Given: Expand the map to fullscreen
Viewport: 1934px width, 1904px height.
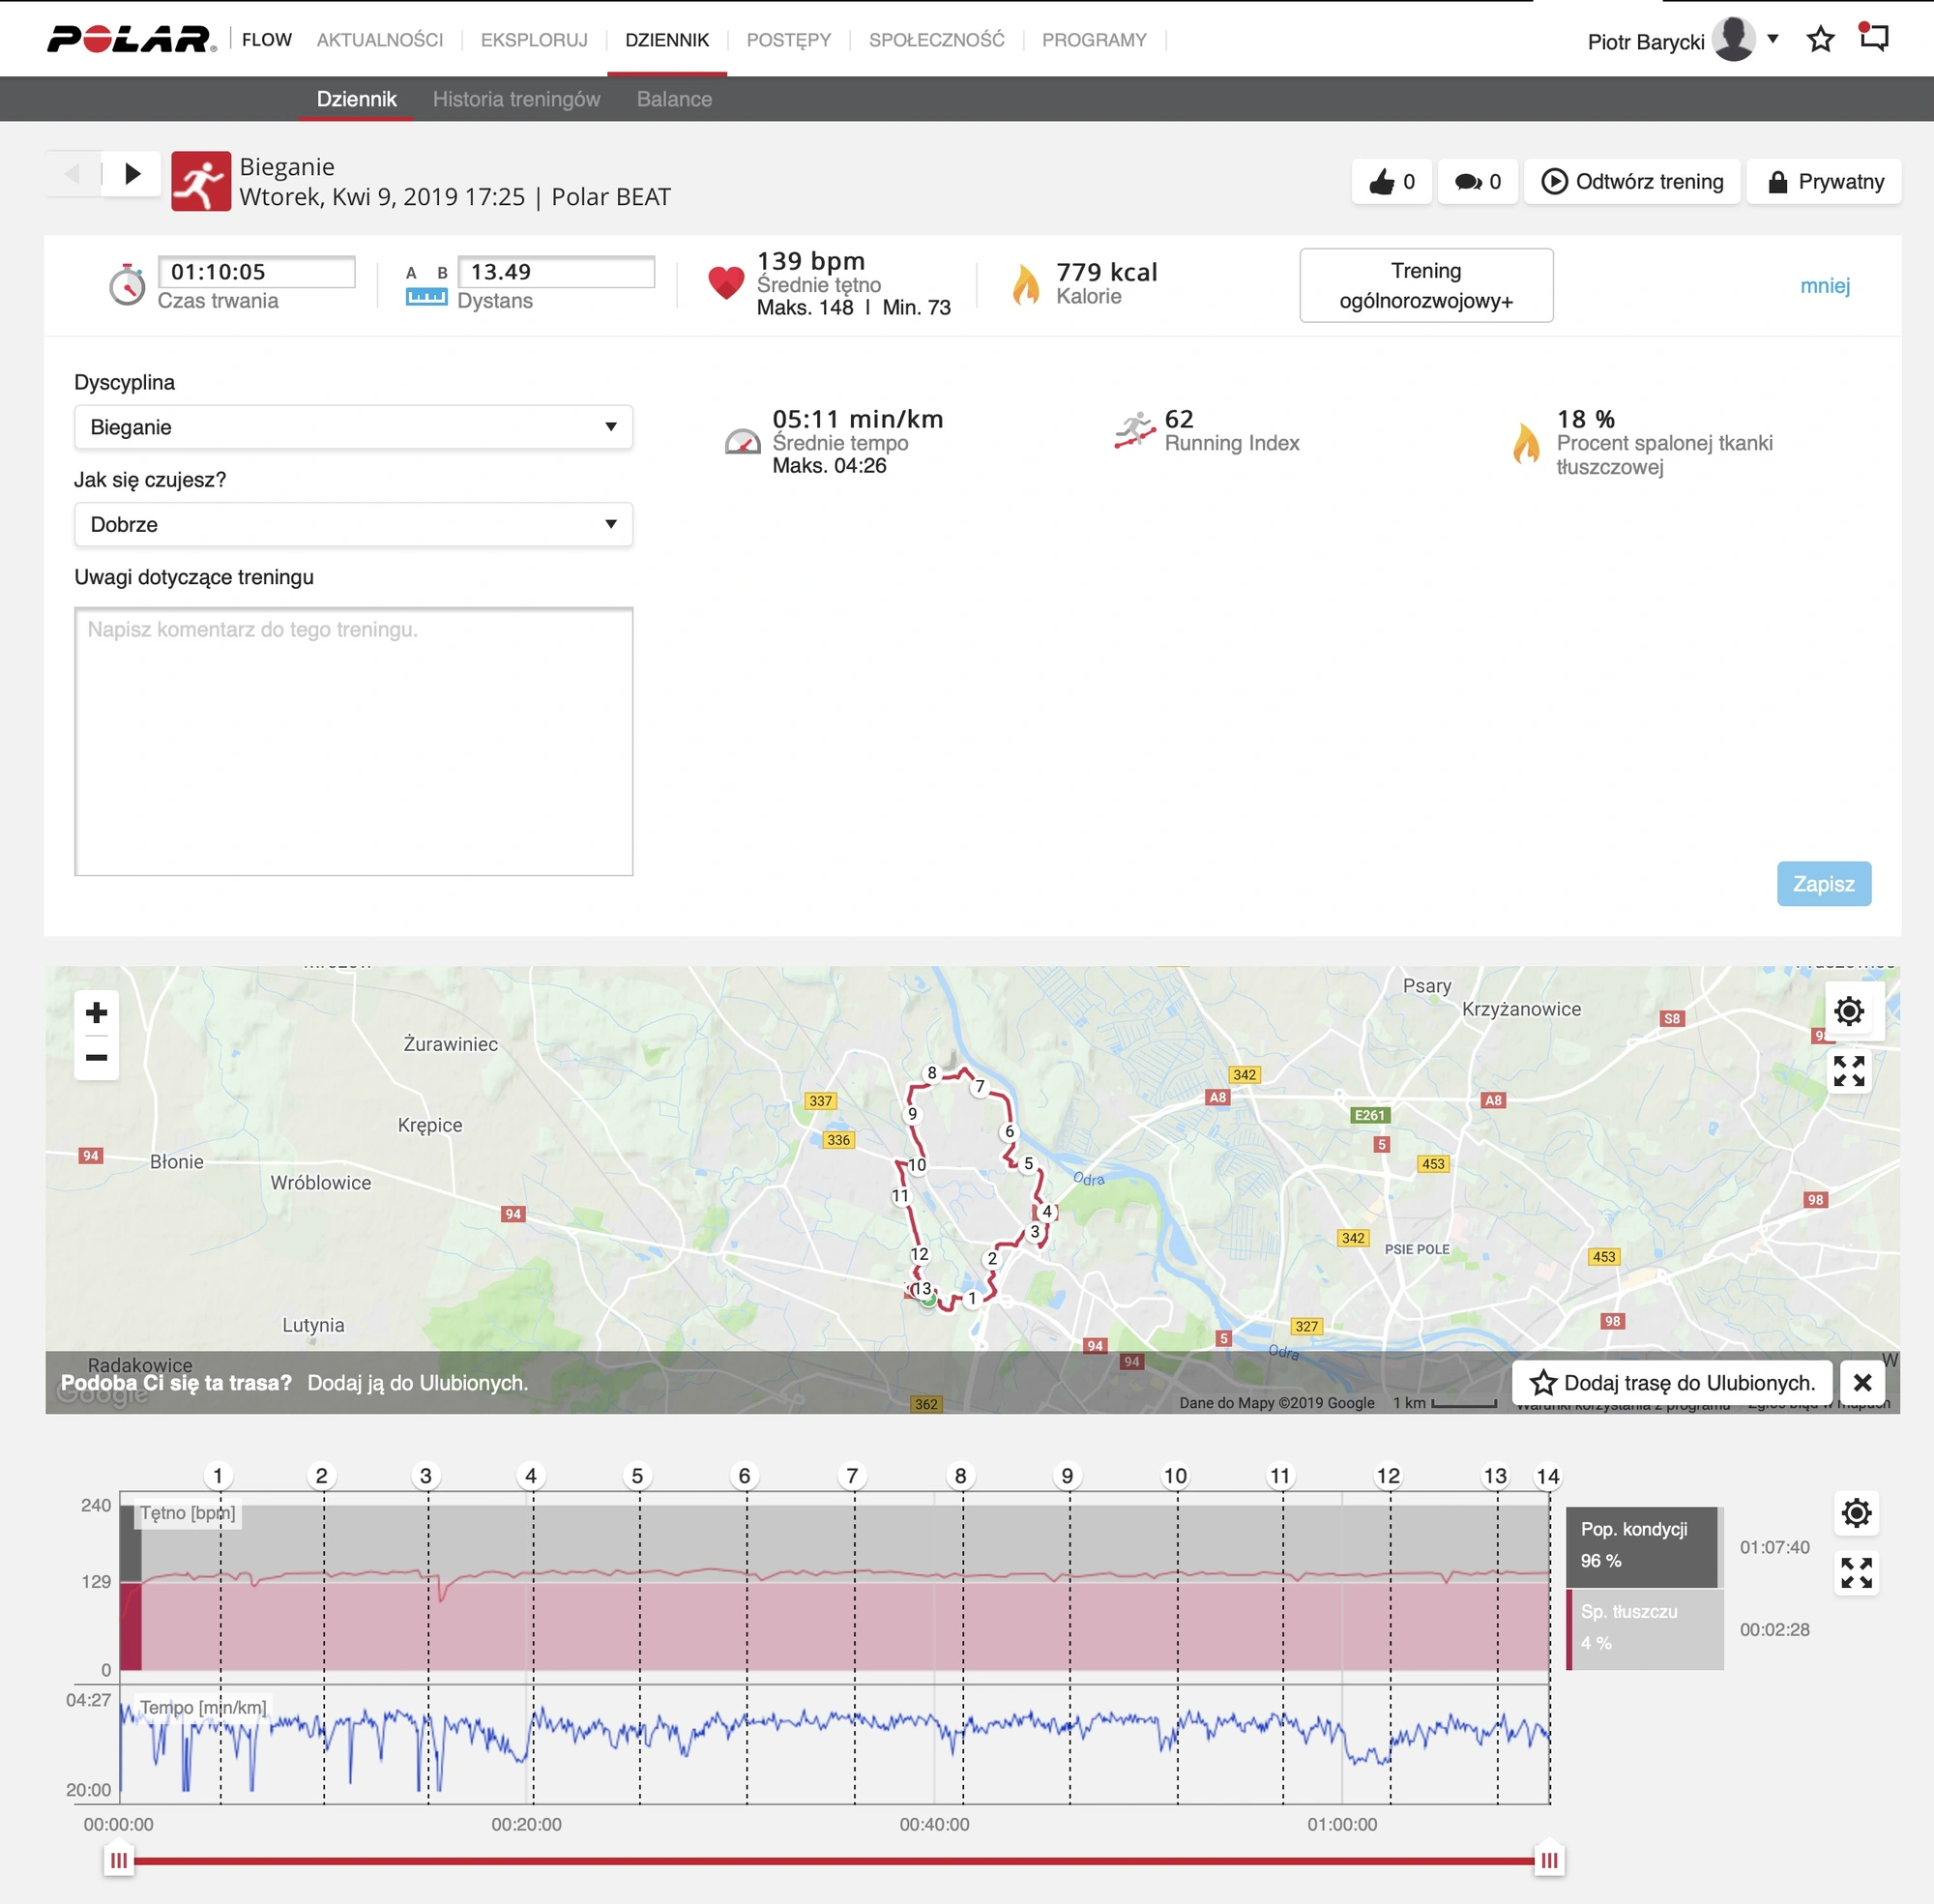Looking at the screenshot, I should pos(1849,1071).
